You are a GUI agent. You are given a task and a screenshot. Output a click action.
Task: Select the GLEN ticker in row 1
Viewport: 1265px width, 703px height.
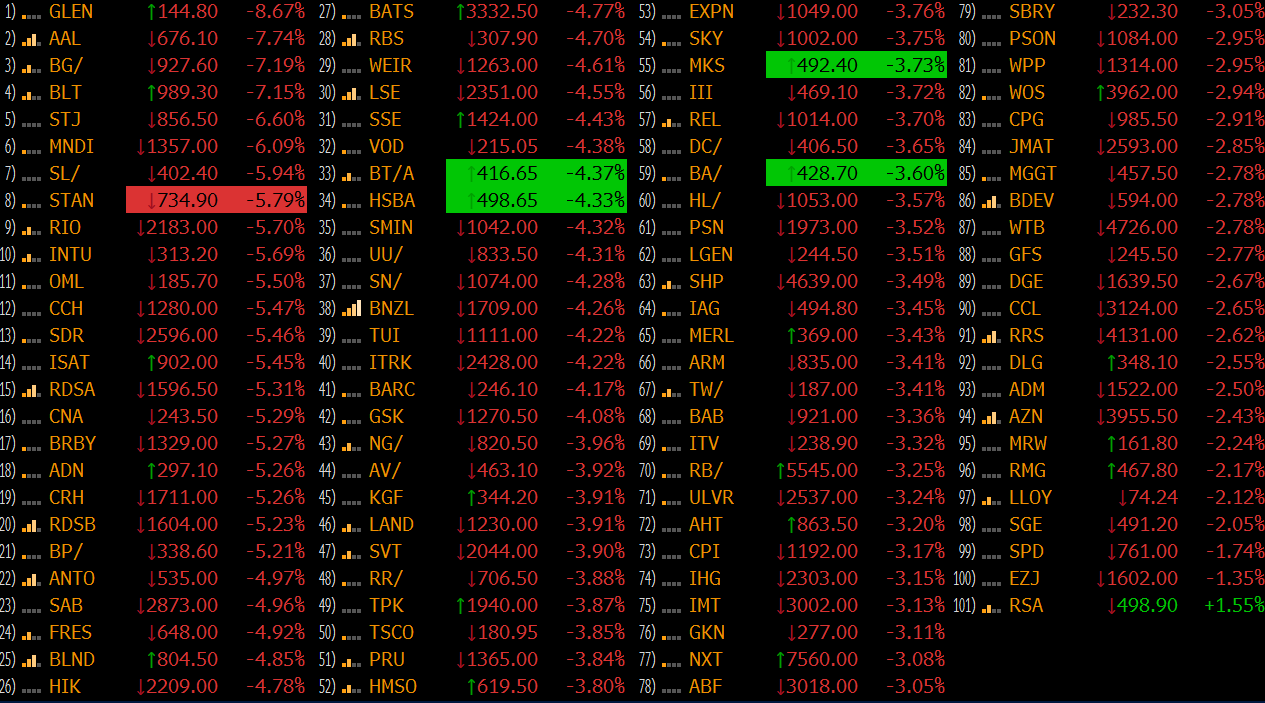[x=71, y=12]
